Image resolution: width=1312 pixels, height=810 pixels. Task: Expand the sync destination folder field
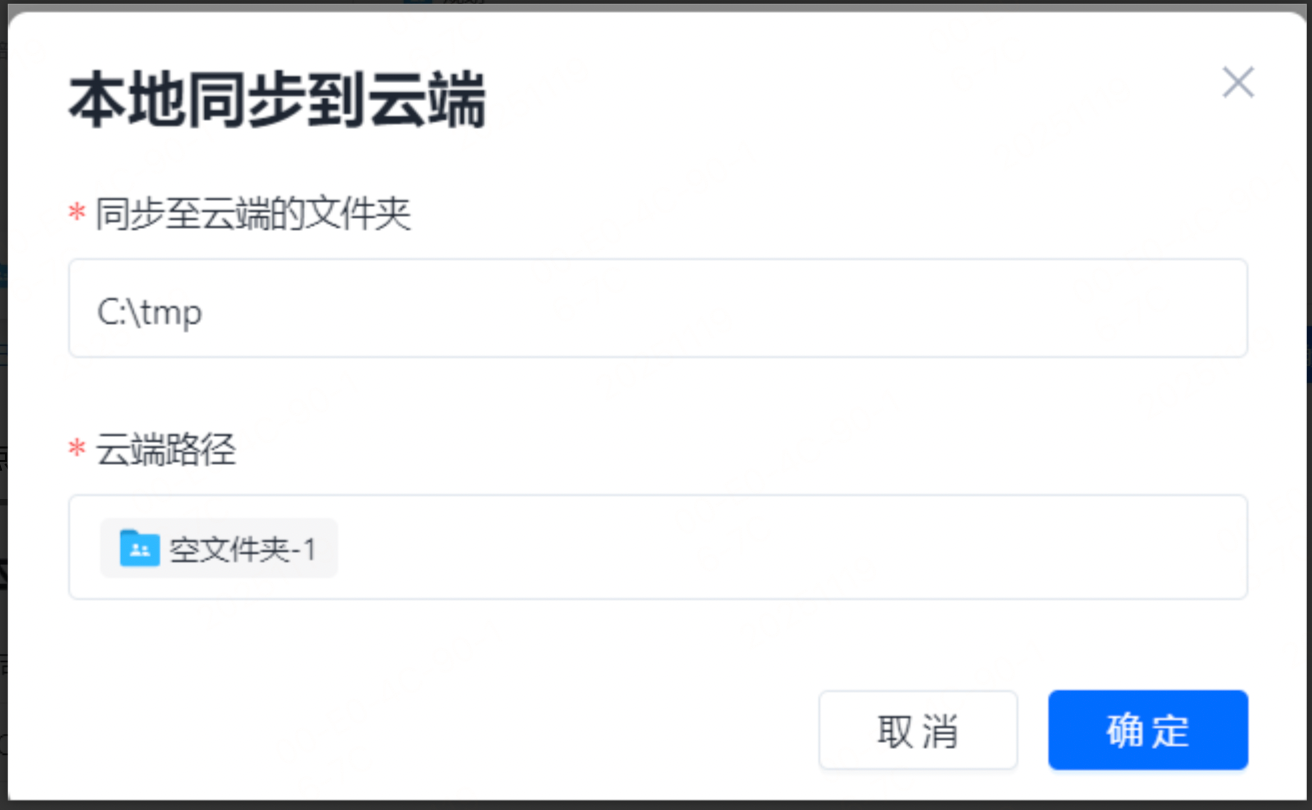(x=656, y=307)
